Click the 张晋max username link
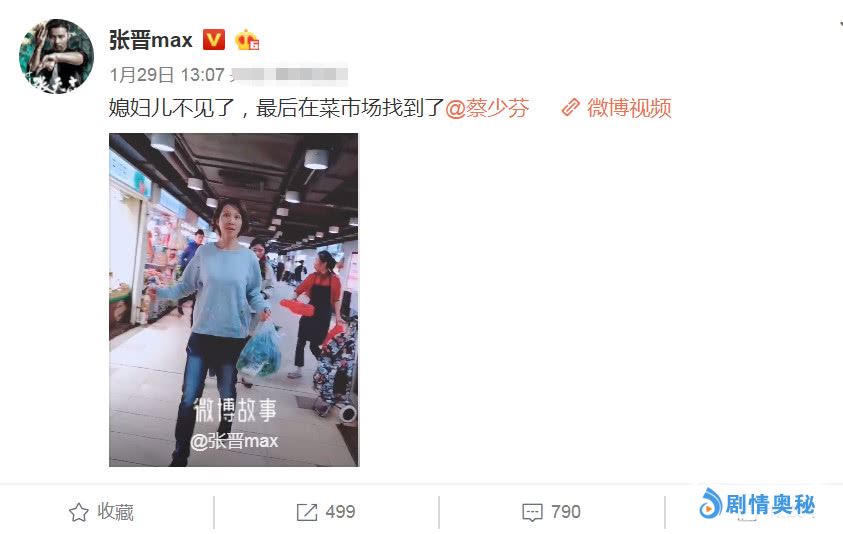843x534 pixels. pos(151,40)
